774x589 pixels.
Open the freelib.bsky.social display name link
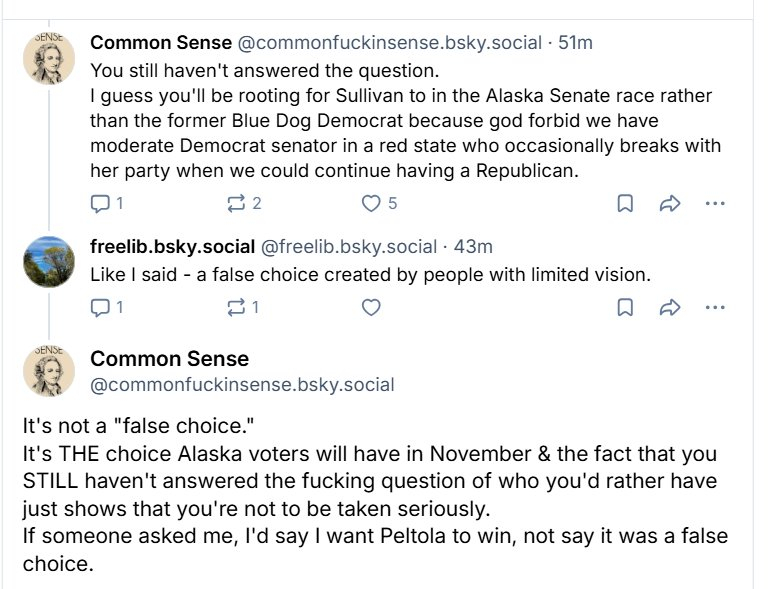[173, 247]
